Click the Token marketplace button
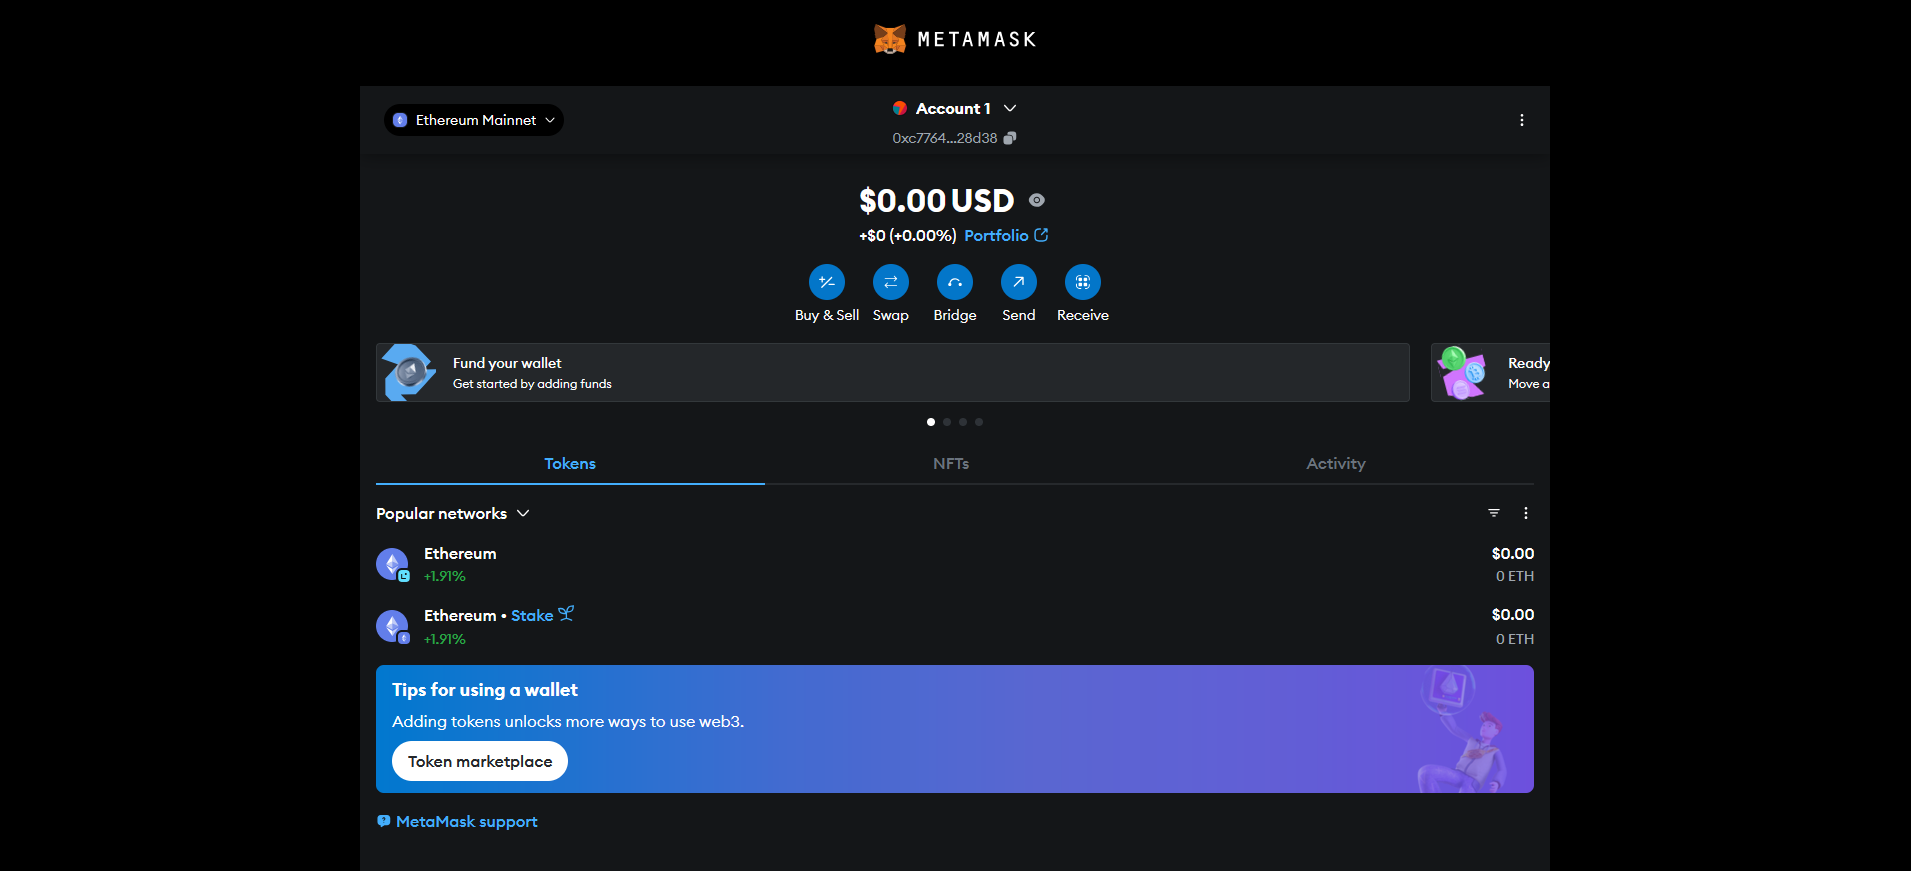 tap(480, 761)
